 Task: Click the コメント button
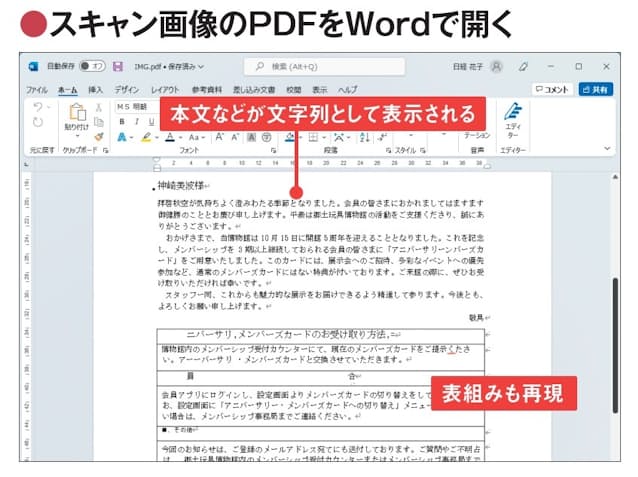coord(552,90)
